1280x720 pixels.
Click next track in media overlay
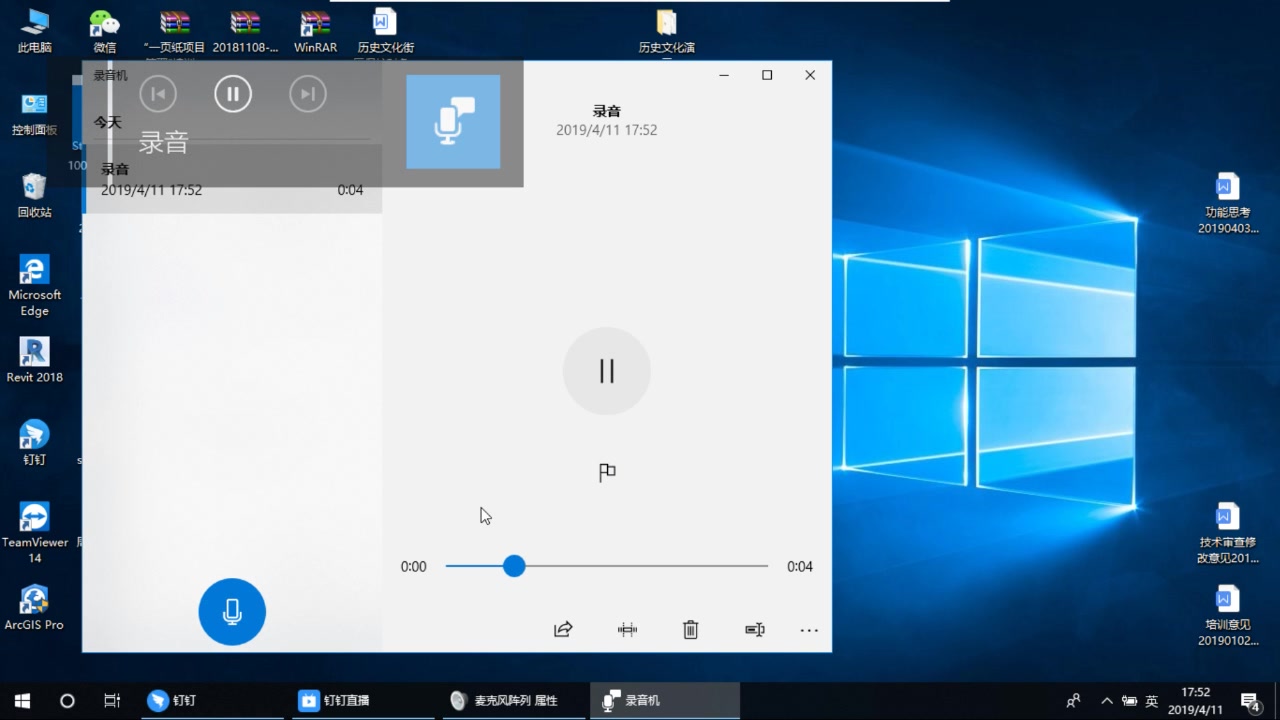[x=308, y=94]
